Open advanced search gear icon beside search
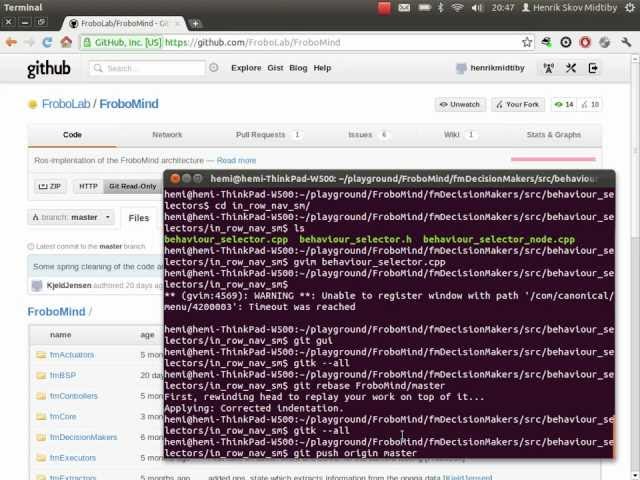The image size is (640, 480). coord(213,68)
